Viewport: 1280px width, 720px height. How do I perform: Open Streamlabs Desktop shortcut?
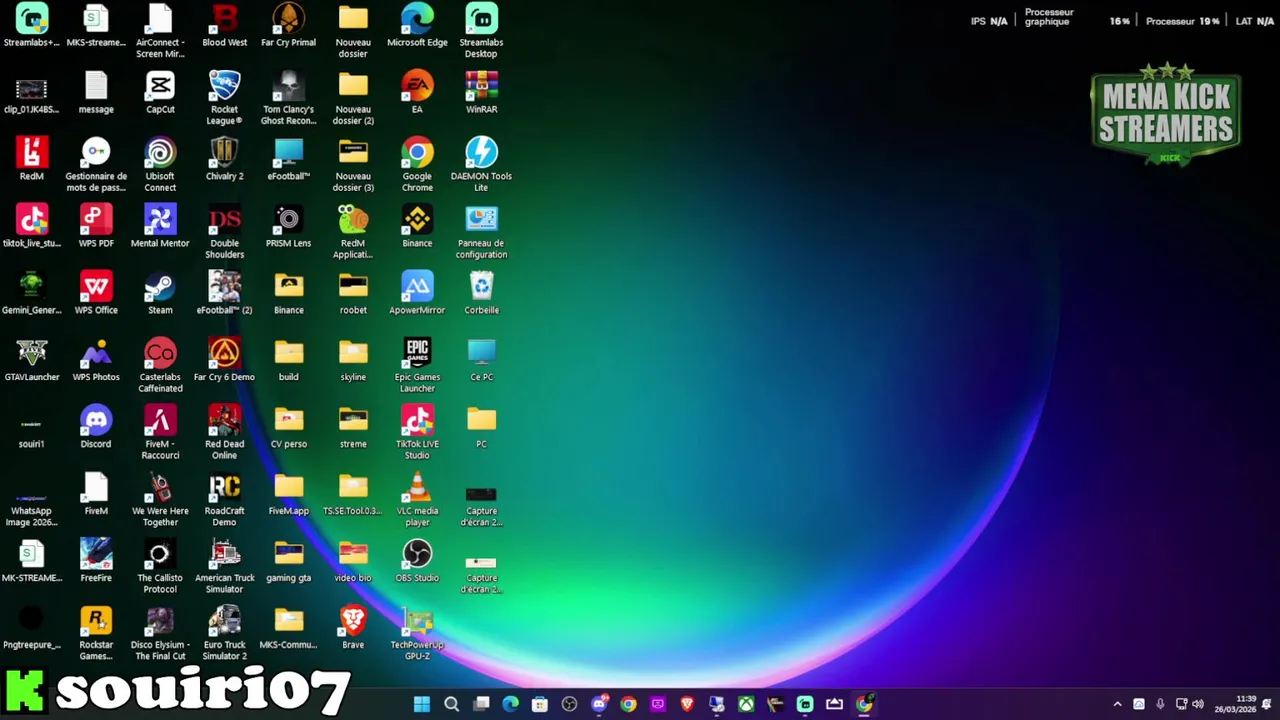point(481,31)
